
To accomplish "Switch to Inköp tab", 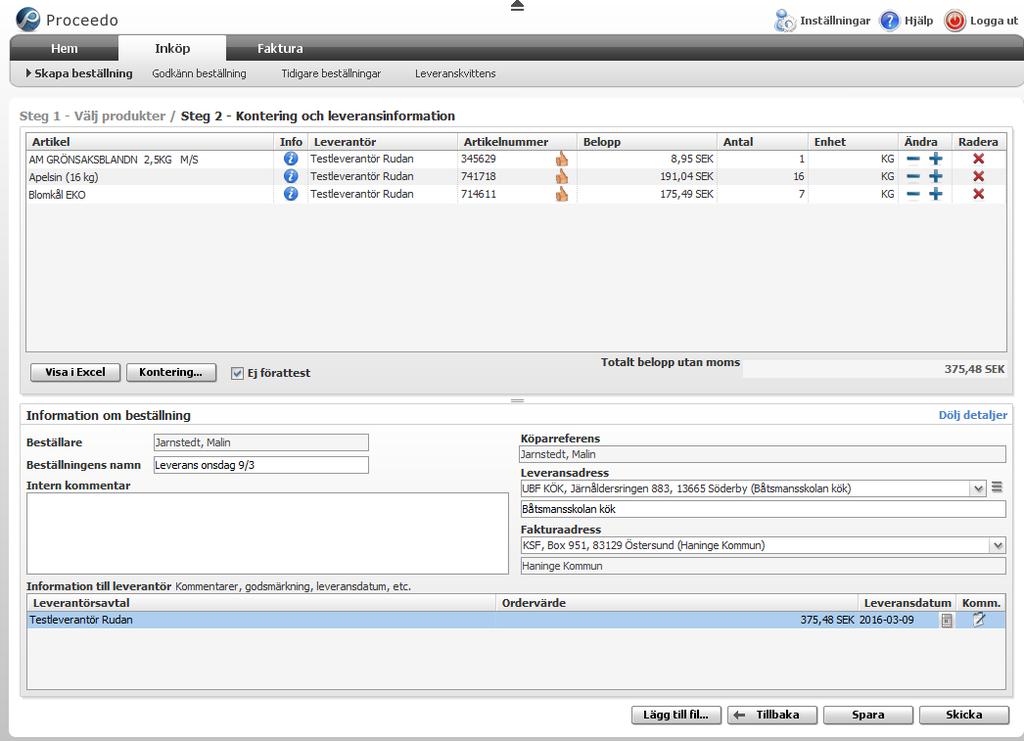I will 172,48.
